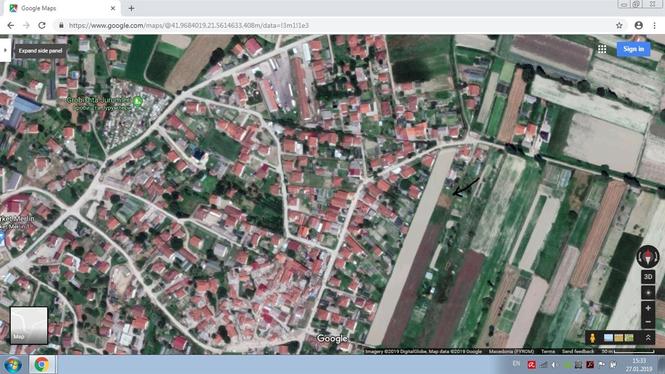Go back to previous page
Viewport: 665px width, 374px height.
click(11, 25)
